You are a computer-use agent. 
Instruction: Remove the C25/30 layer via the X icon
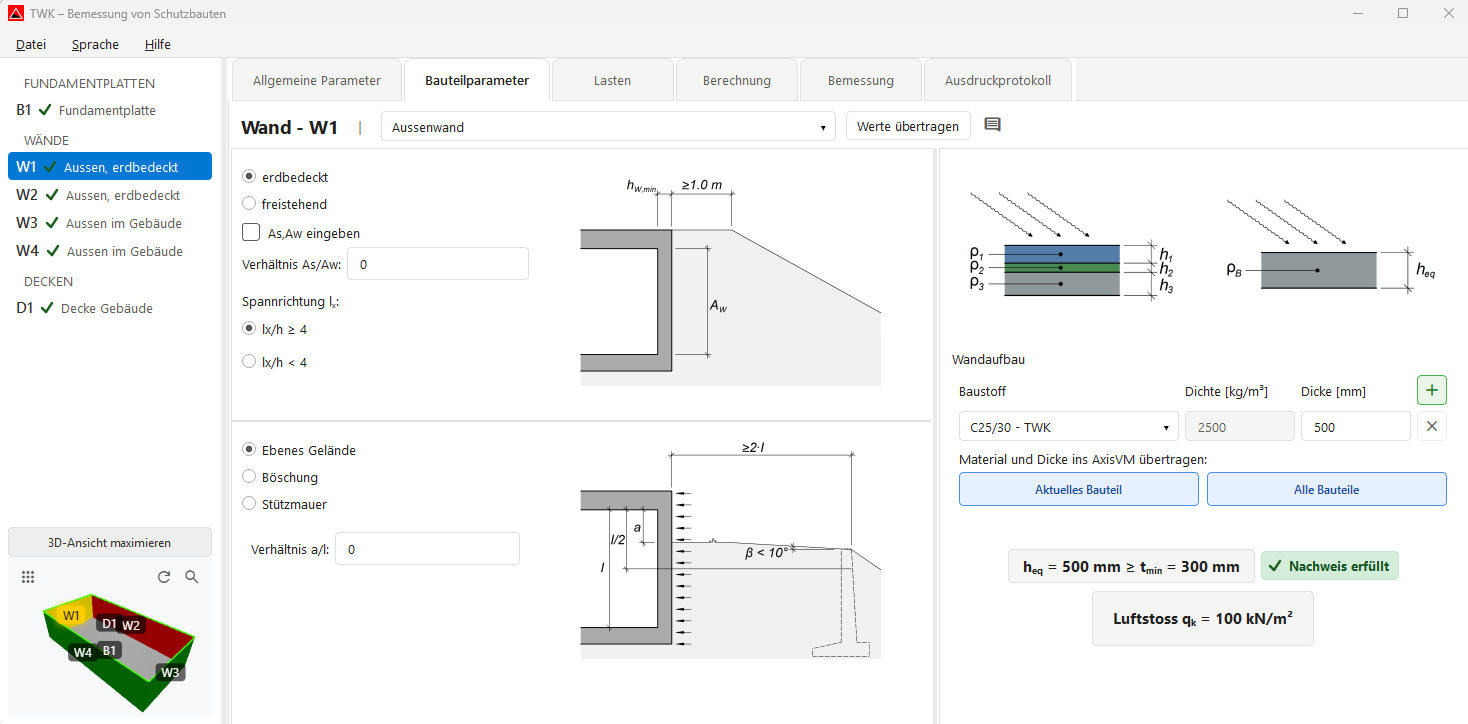[x=1431, y=426]
